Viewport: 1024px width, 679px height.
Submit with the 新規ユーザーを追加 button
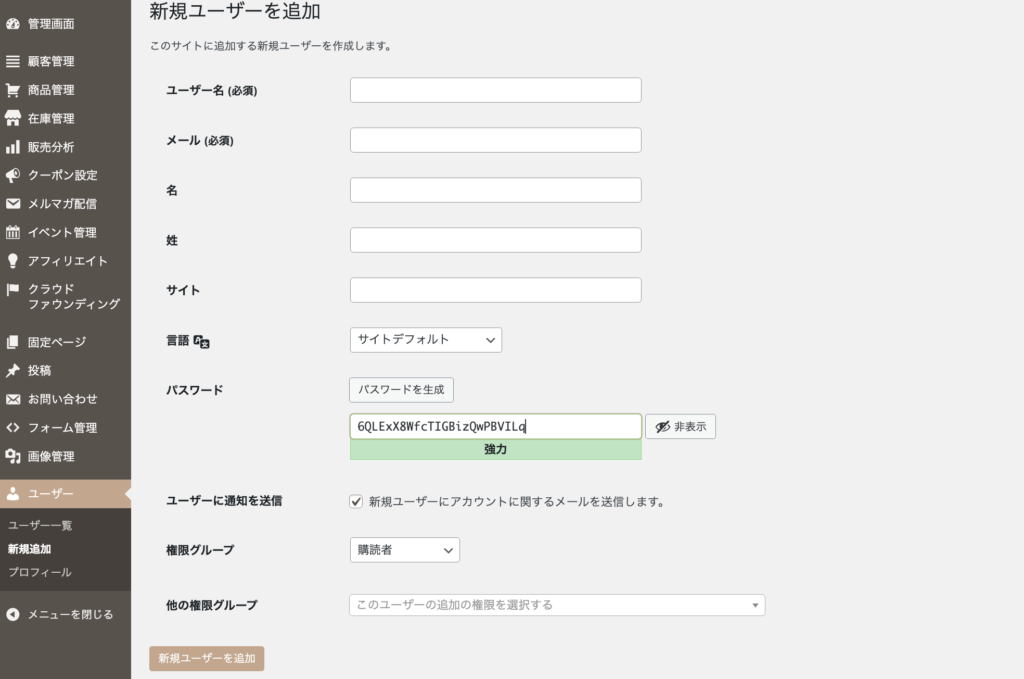(x=206, y=658)
